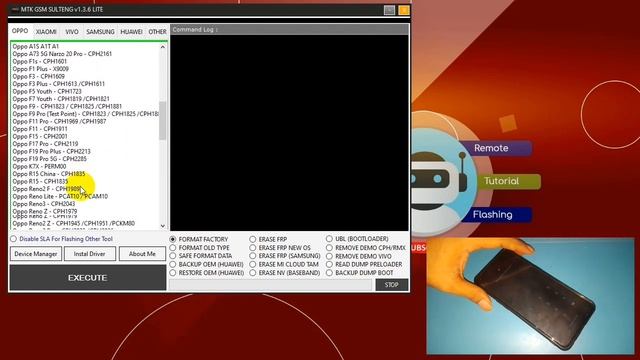Open the VIVO tab

click(72, 31)
